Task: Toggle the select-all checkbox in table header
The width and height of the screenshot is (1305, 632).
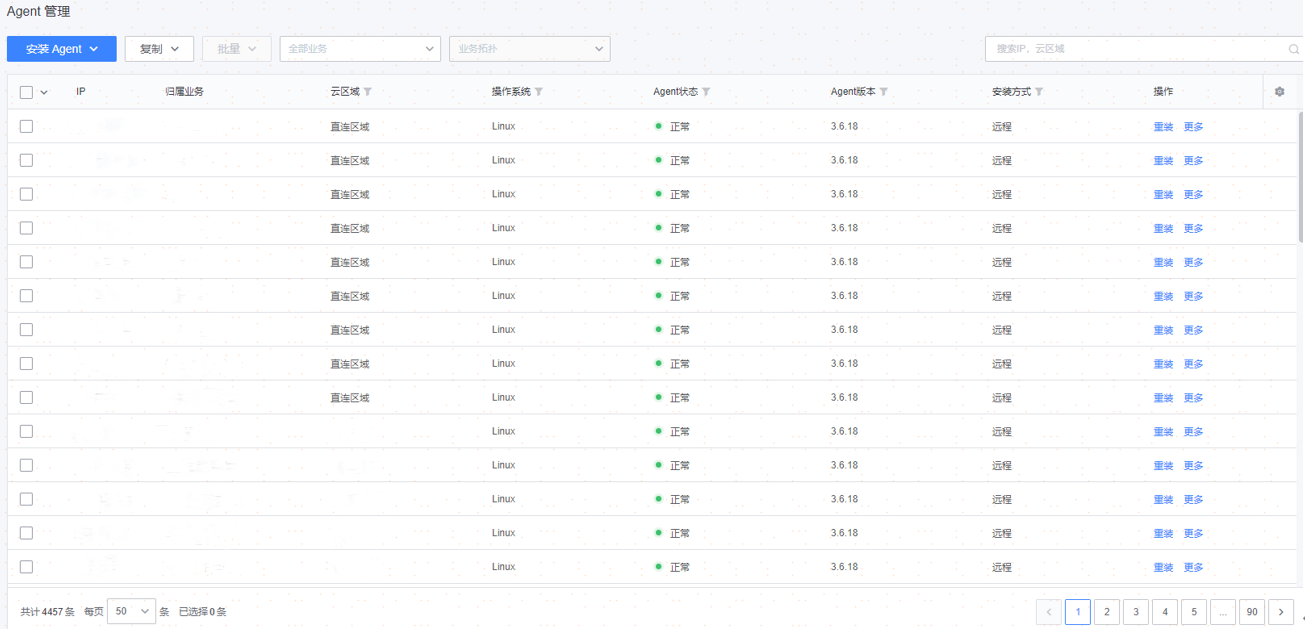Action: pyautogui.click(x=26, y=92)
